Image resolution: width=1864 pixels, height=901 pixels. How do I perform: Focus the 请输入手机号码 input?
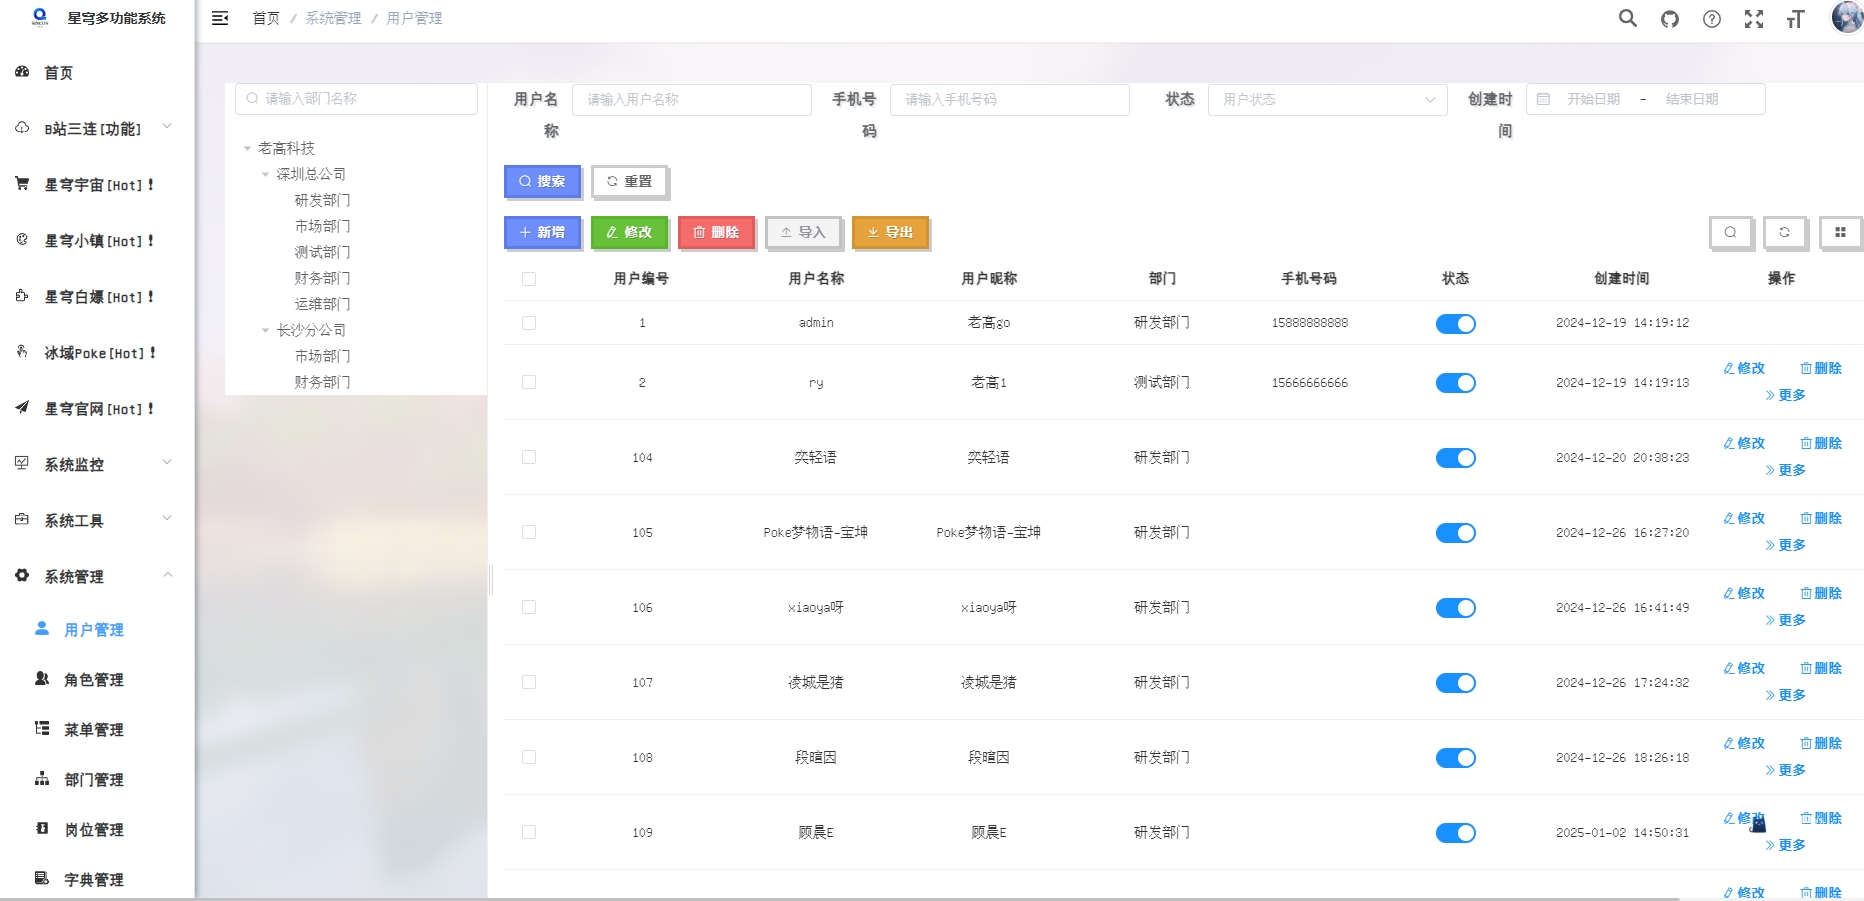pos(1010,99)
